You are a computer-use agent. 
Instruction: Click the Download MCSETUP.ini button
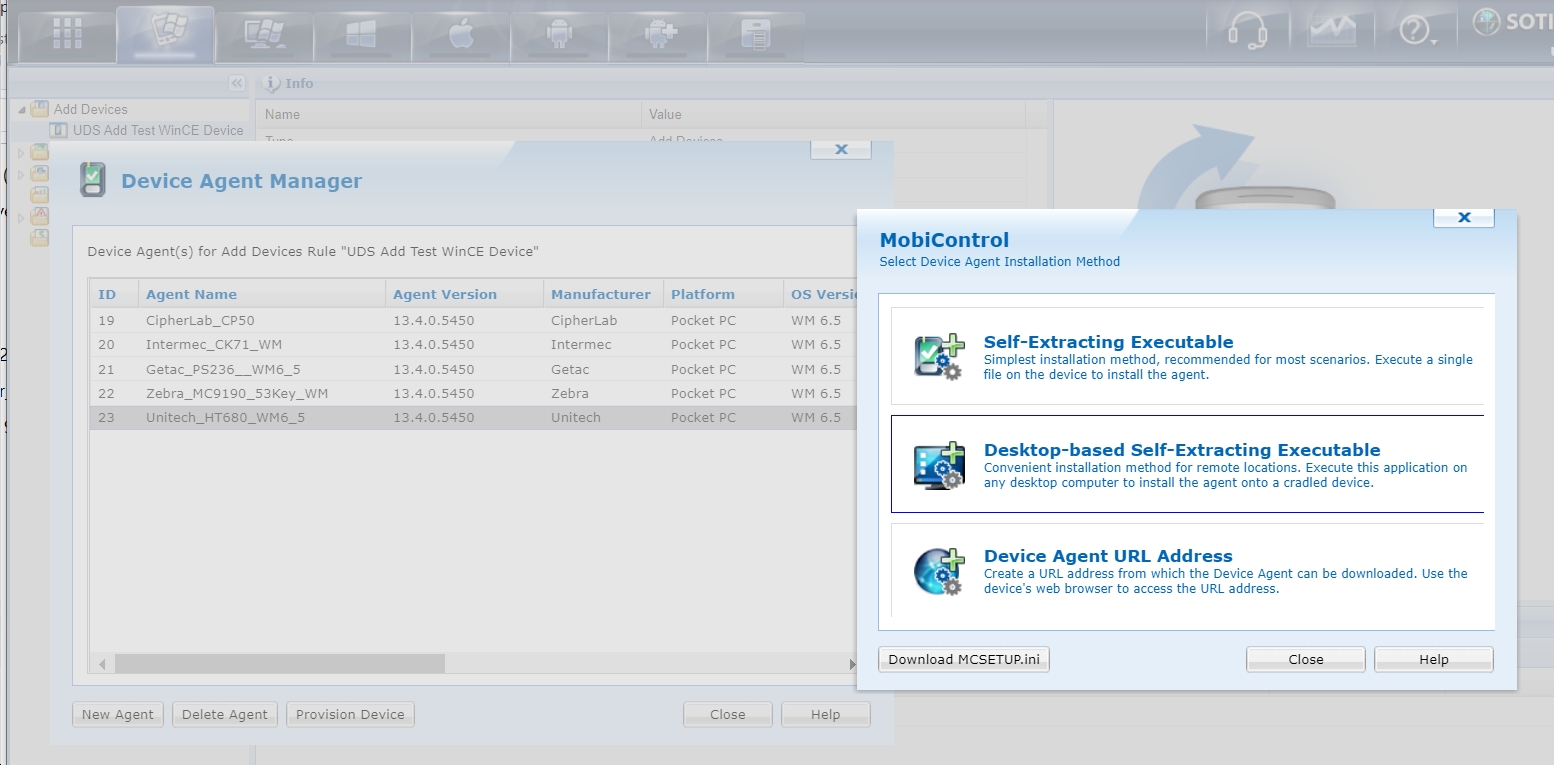[964, 659]
